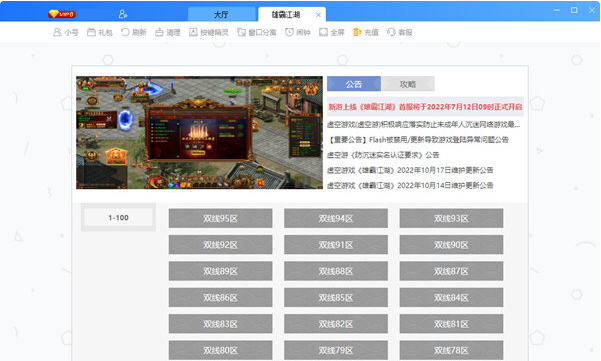Select server 双线87区
This screenshot has width=601, height=361.
point(451,271)
